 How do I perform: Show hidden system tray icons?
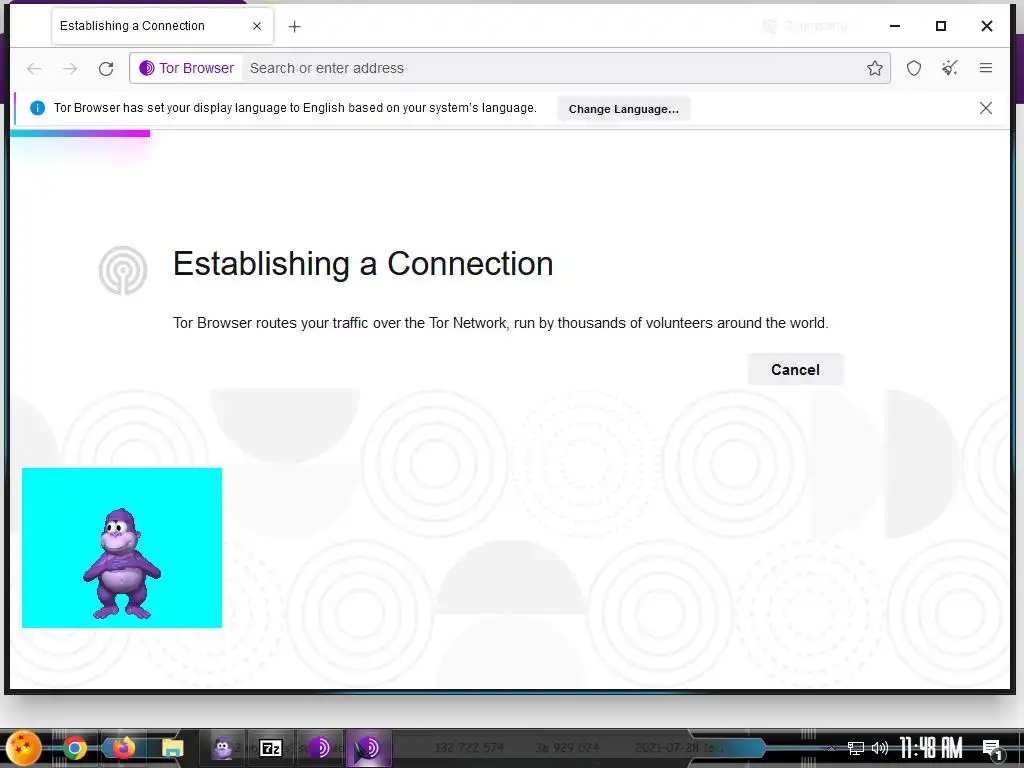pyautogui.click(x=832, y=748)
